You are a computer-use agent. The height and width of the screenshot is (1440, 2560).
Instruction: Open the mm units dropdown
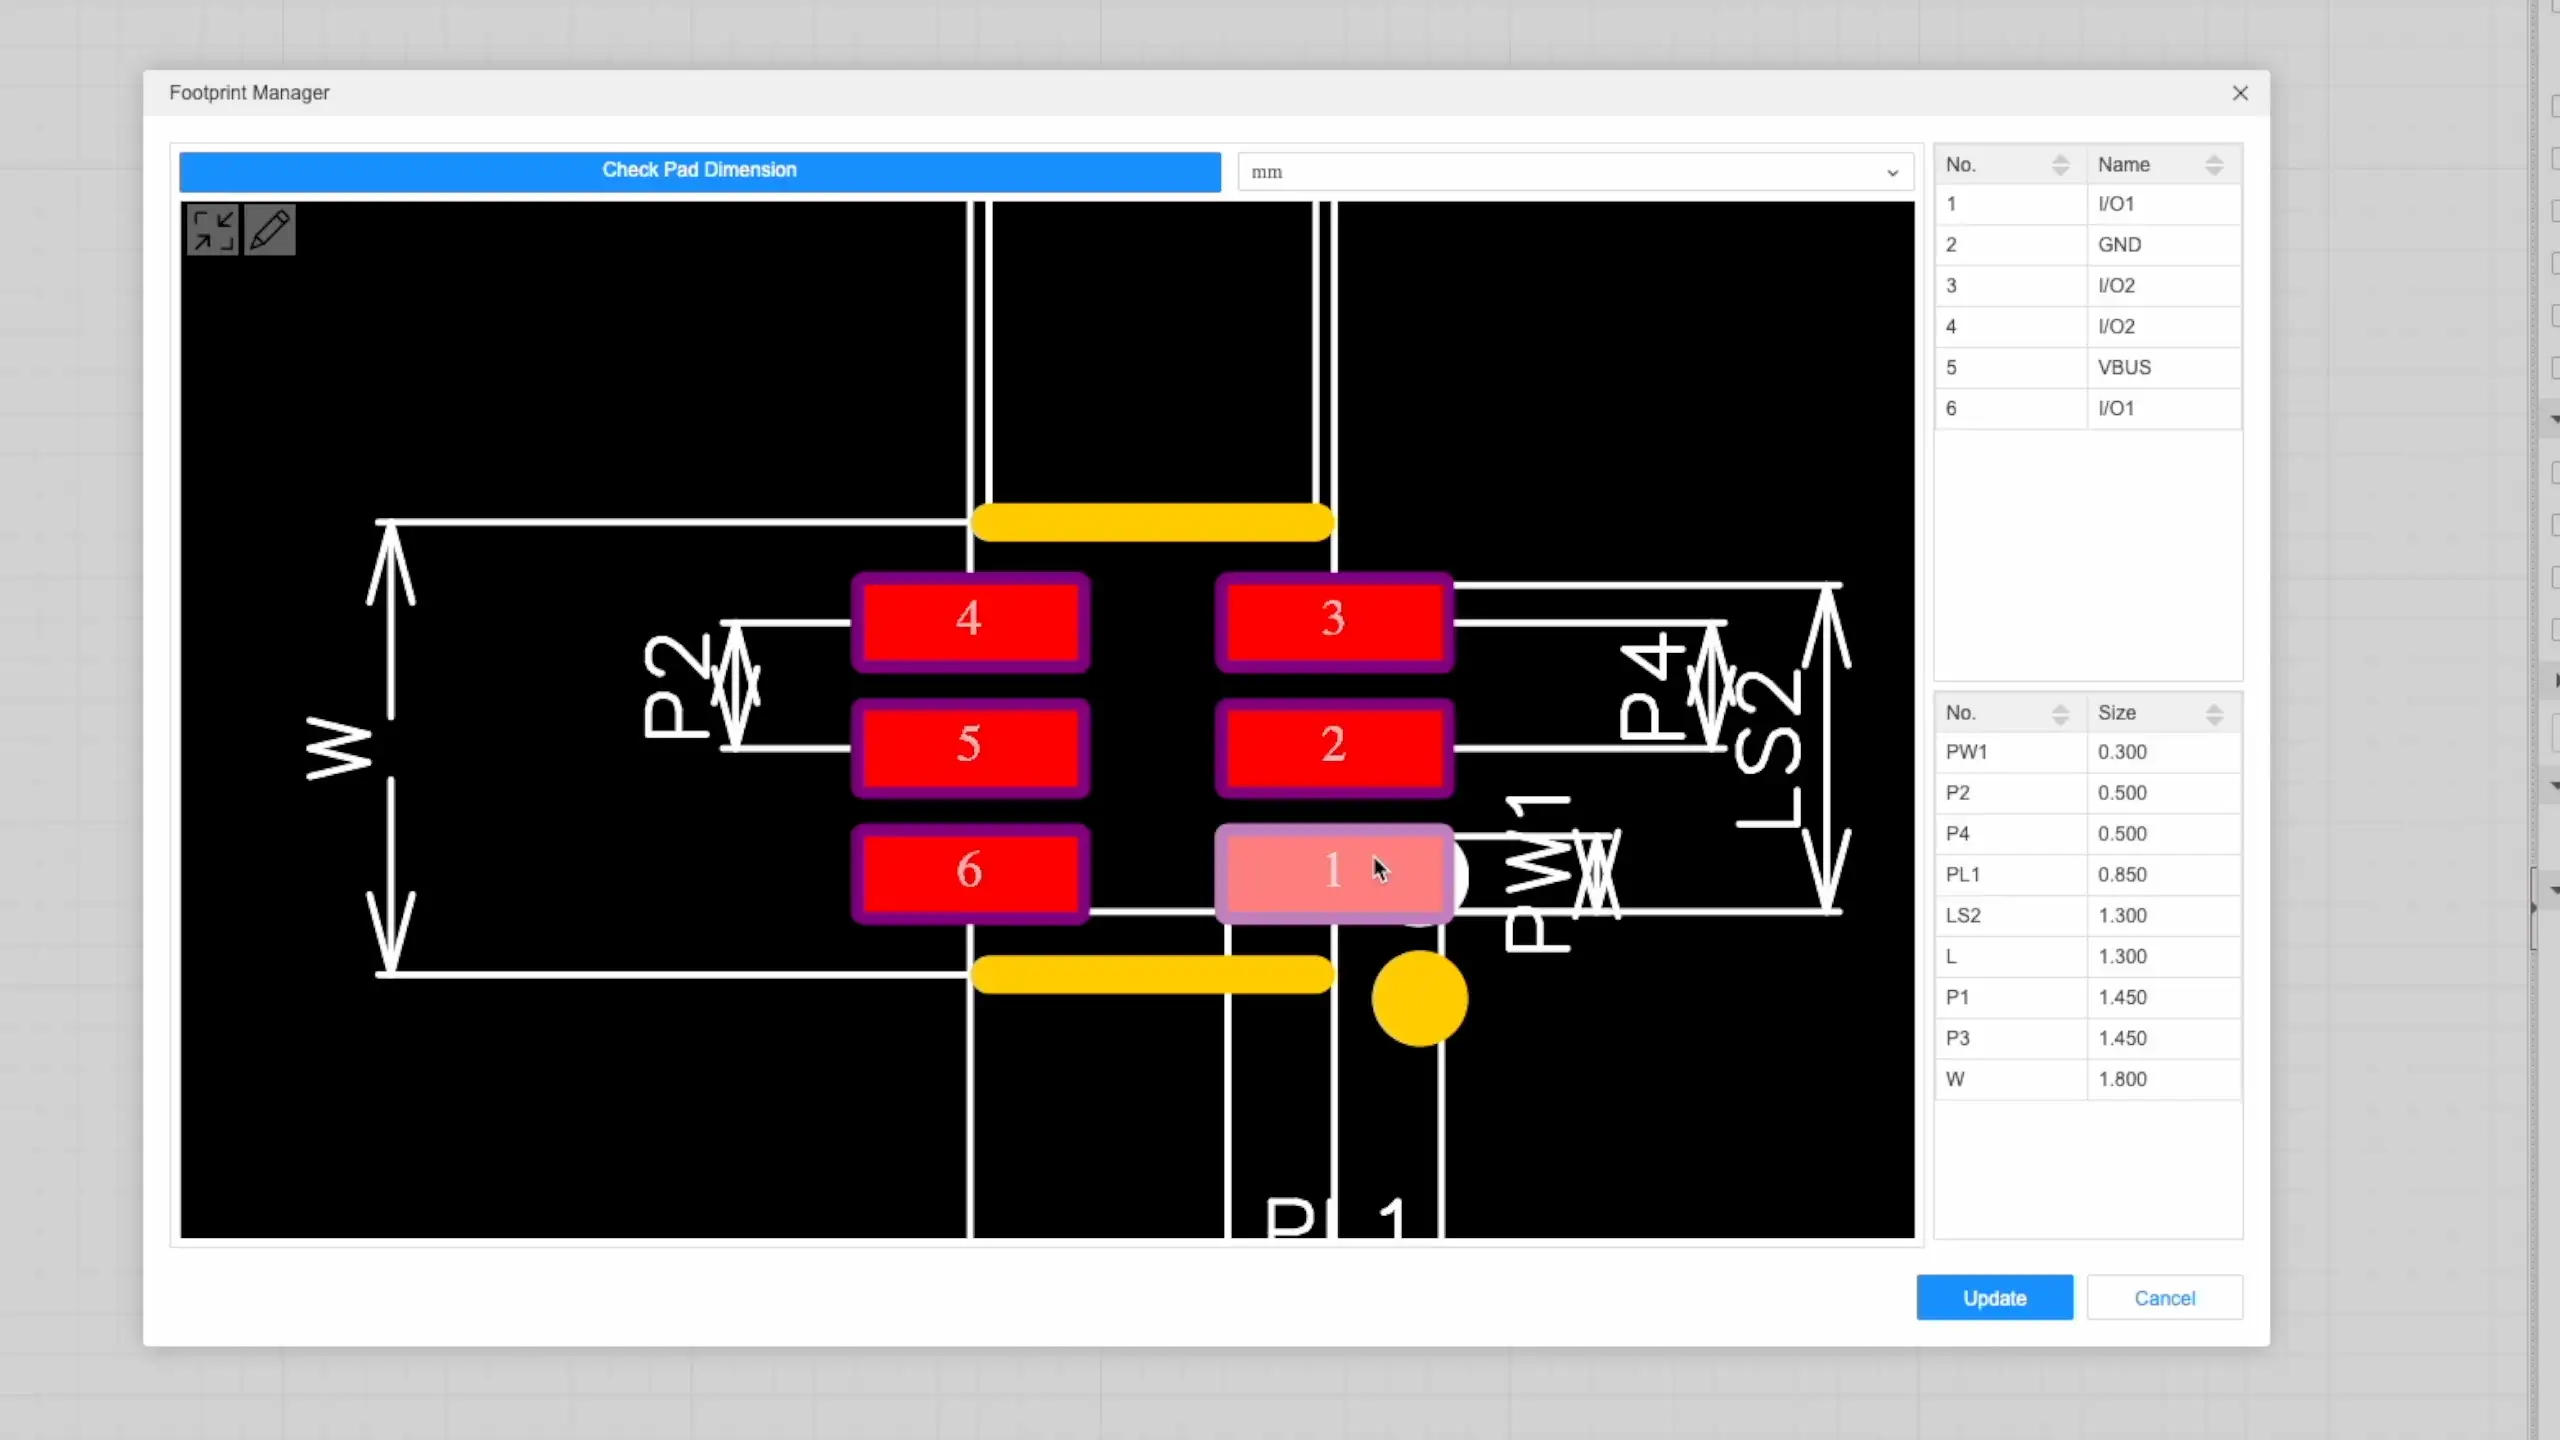pos(1575,172)
